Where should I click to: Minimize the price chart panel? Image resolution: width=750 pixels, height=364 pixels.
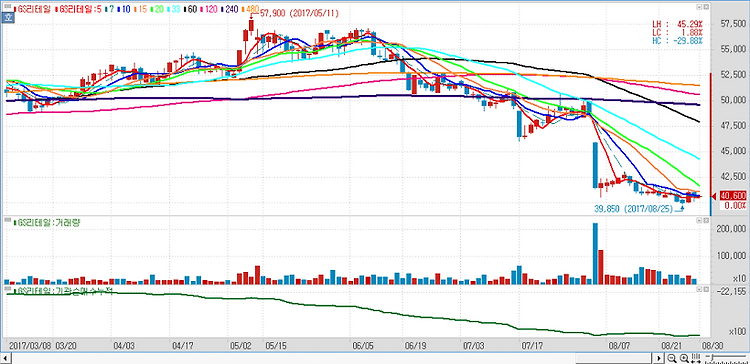coord(699,7)
